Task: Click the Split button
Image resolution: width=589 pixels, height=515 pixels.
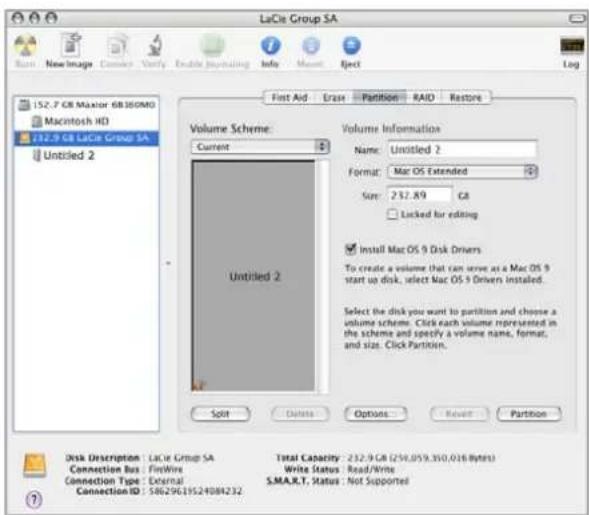Action: pyautogui.click(x=220, y=414)
